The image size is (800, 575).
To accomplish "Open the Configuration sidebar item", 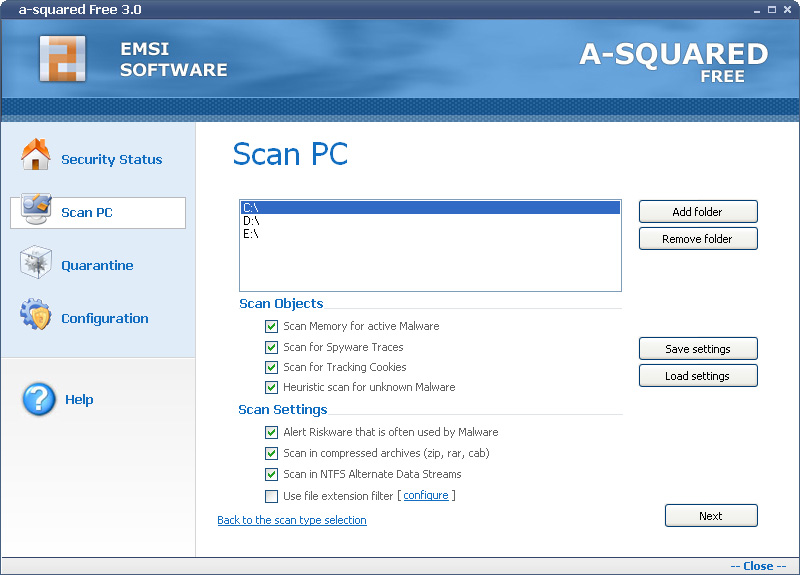I will (104, 319).
